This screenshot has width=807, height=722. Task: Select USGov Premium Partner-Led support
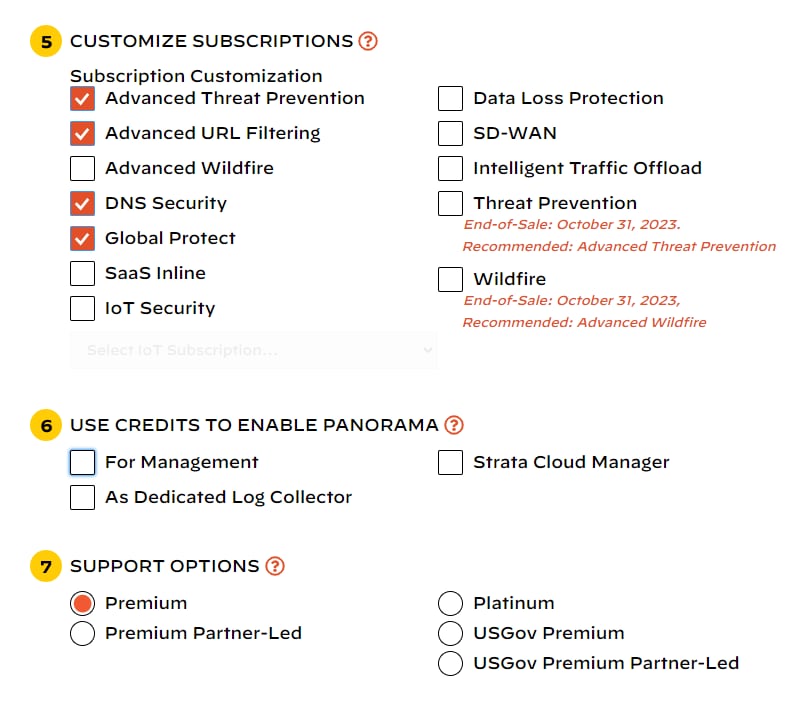(450, 663)
